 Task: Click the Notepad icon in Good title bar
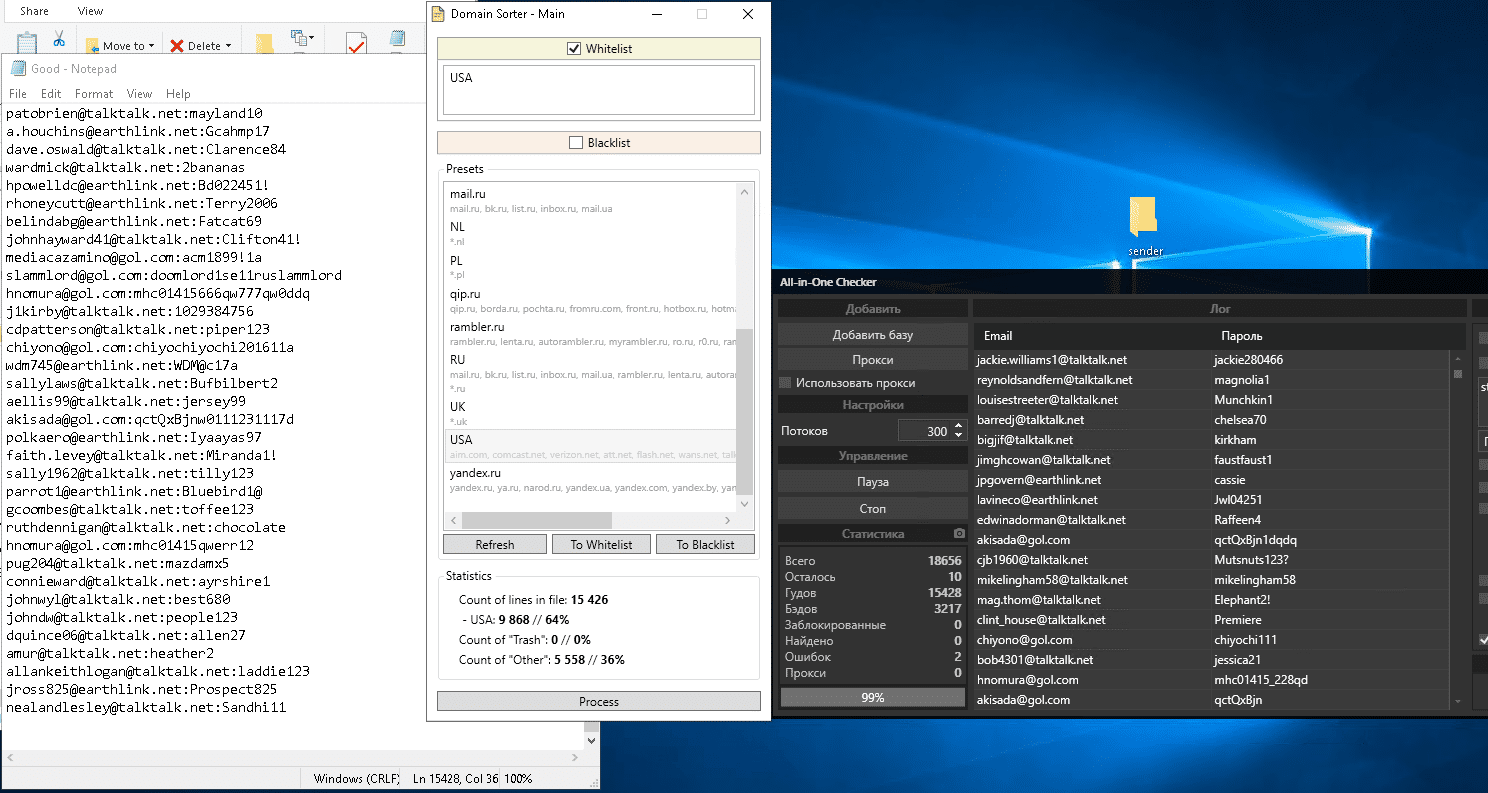pos(17,69)
